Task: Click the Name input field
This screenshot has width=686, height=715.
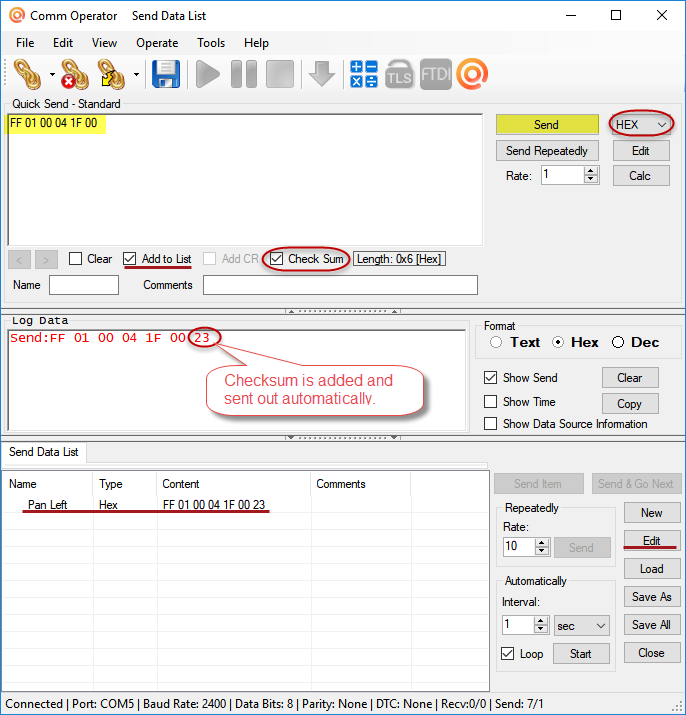Action: (x=84, y=285)
